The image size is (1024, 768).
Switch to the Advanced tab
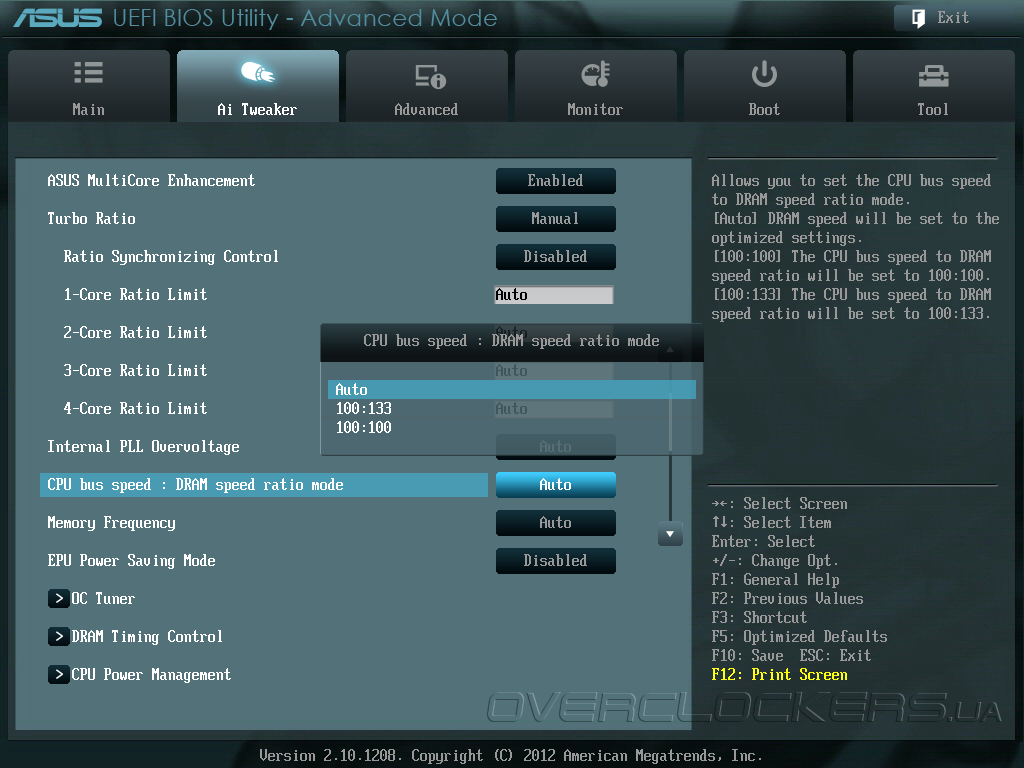point(426,86)
